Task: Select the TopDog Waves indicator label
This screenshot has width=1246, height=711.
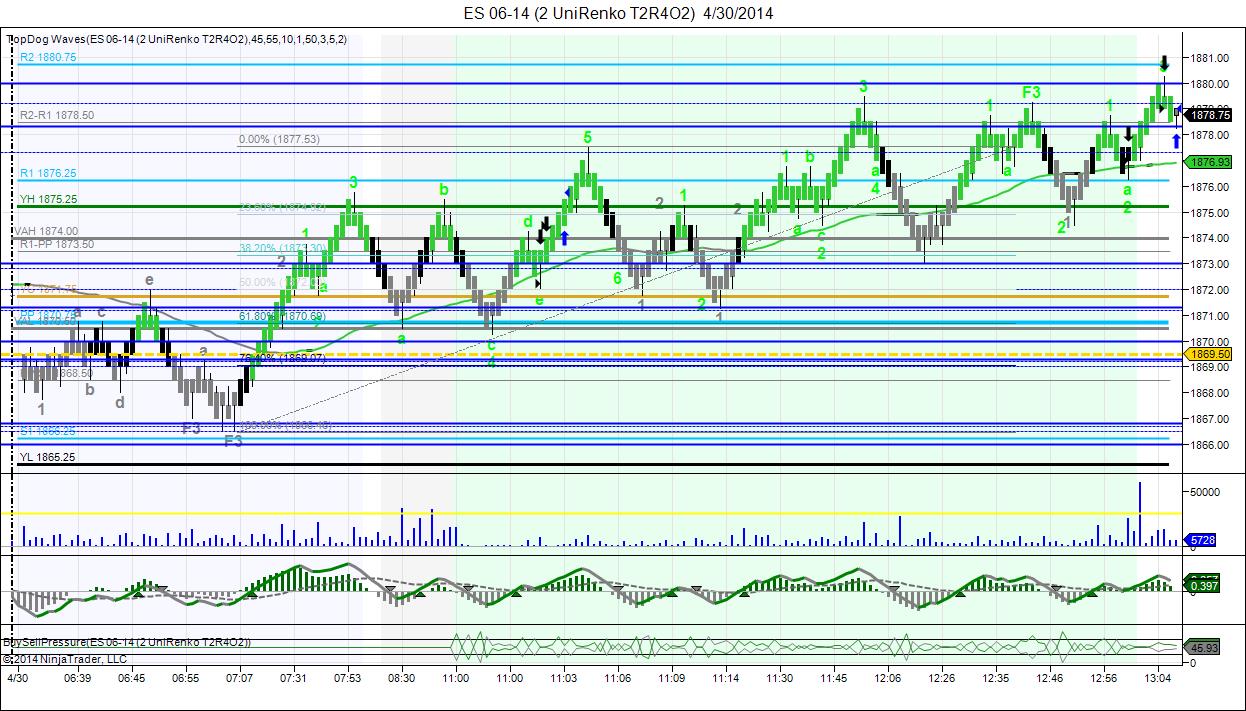Action: tap(177, 39)
